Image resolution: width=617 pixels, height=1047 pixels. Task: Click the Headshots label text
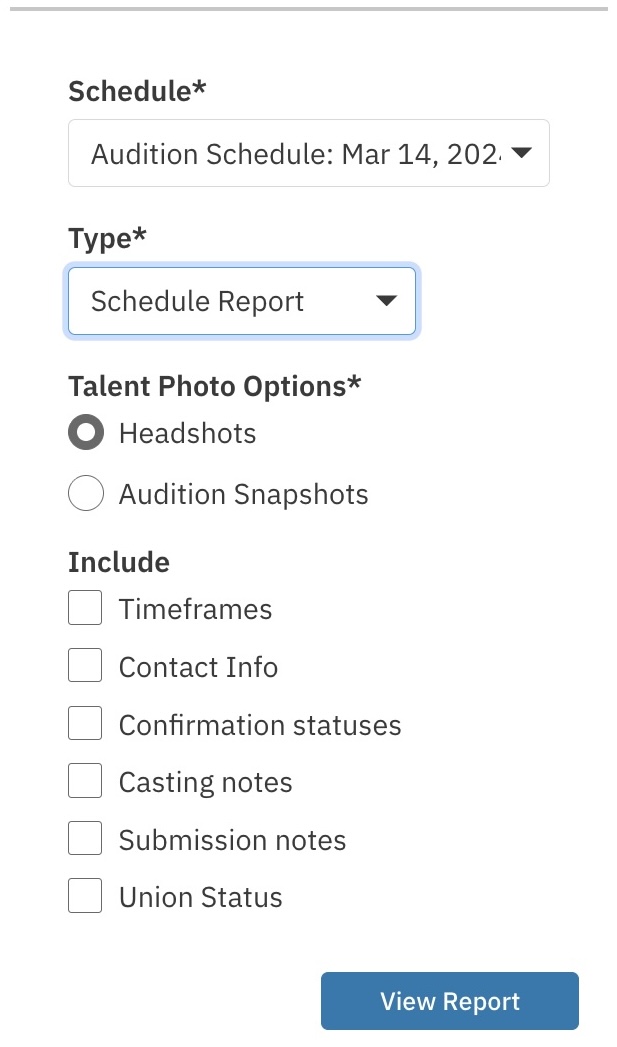coord(187,433)
